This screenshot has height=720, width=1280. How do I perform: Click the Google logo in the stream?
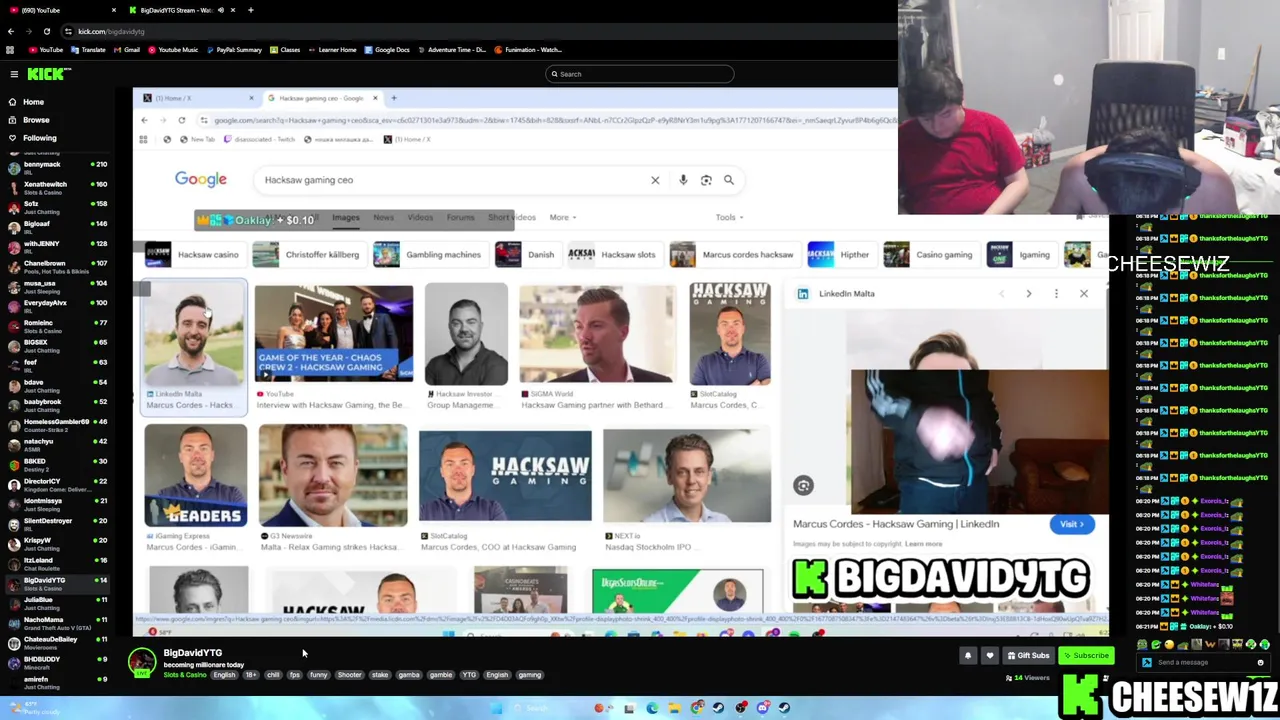pos(201,179)
